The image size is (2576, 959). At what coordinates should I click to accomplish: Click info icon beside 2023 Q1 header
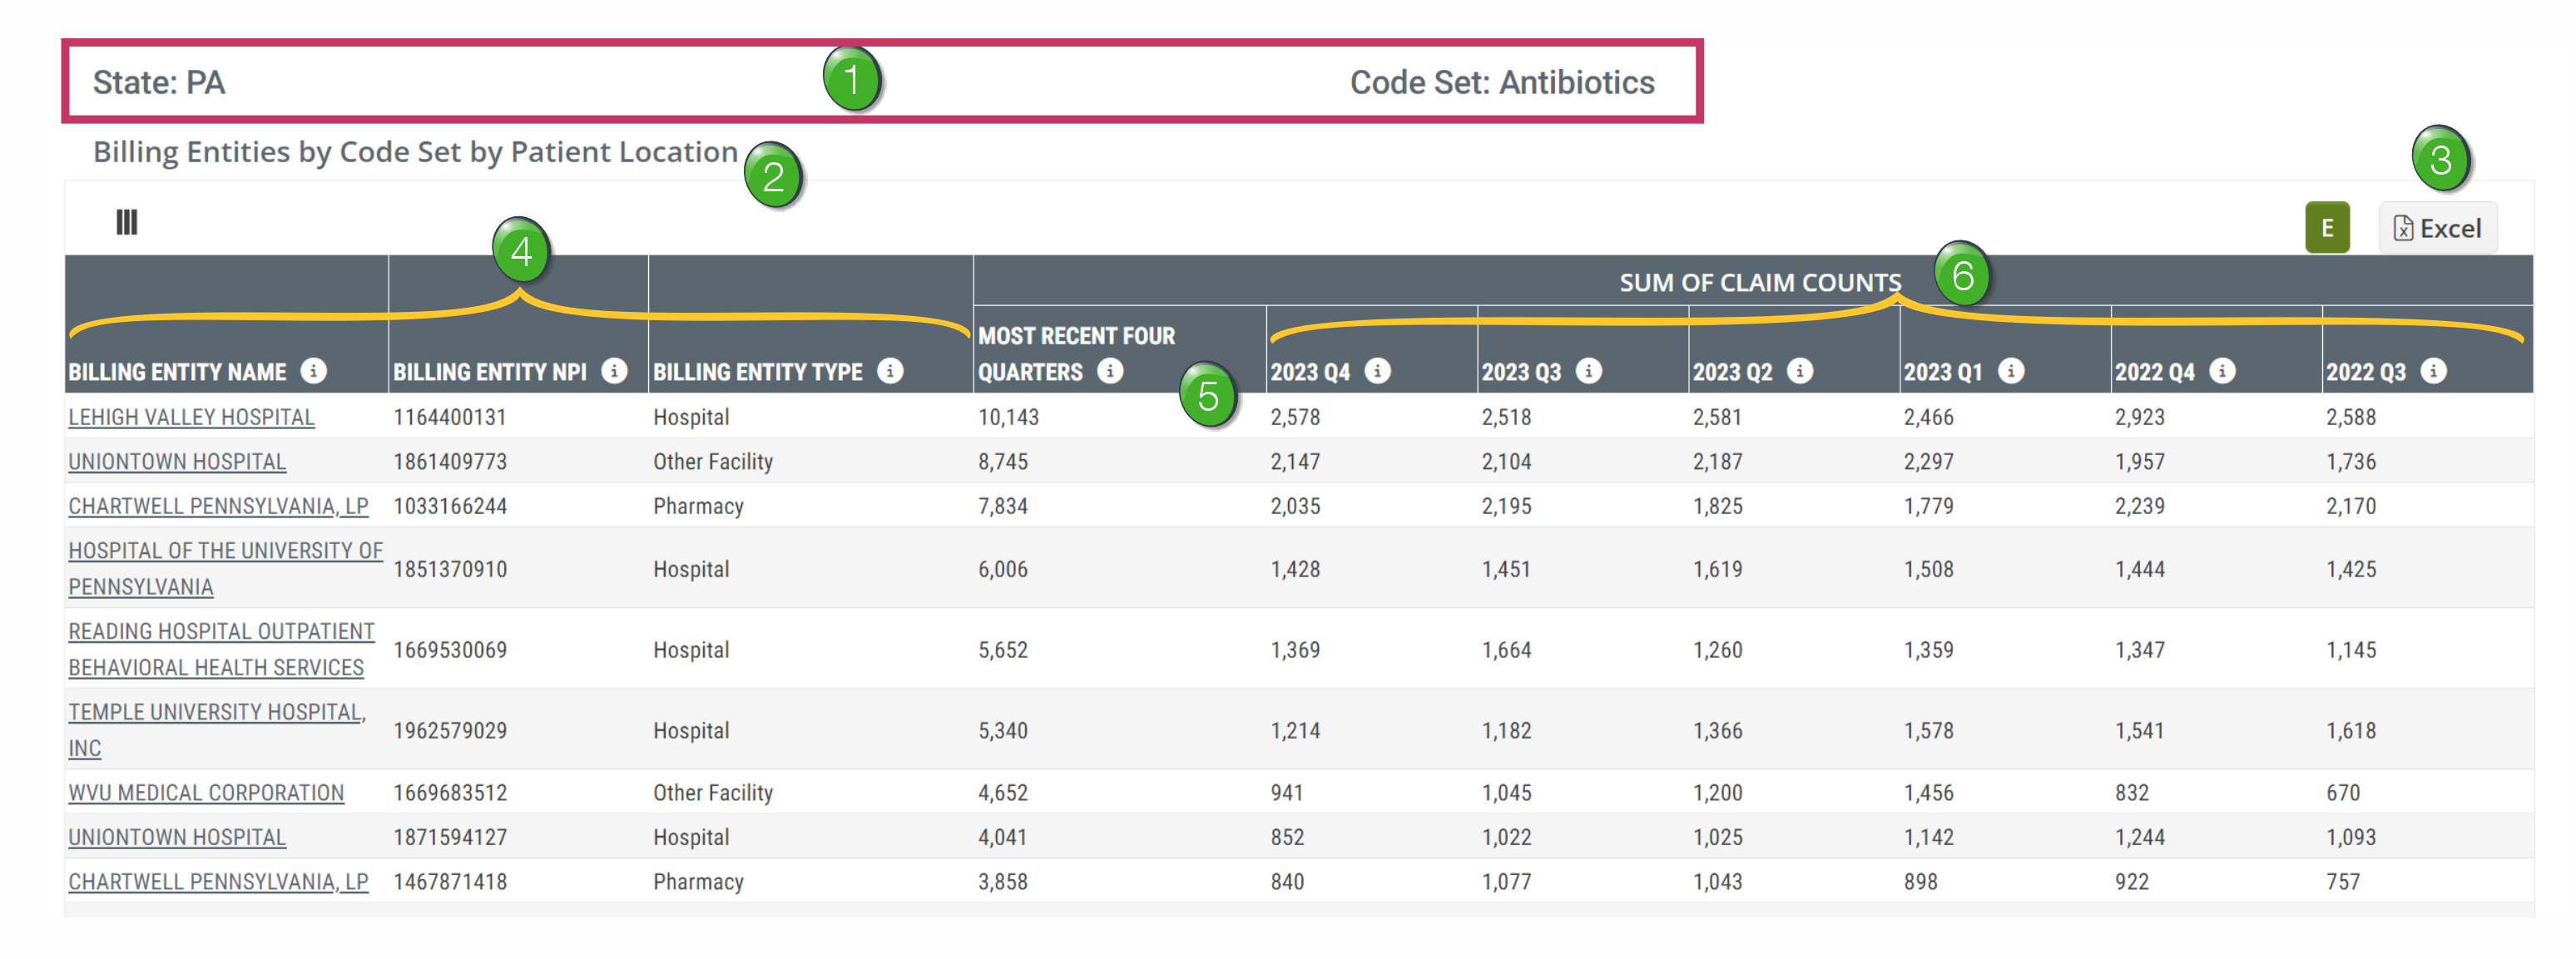[x=2010, y=371]
